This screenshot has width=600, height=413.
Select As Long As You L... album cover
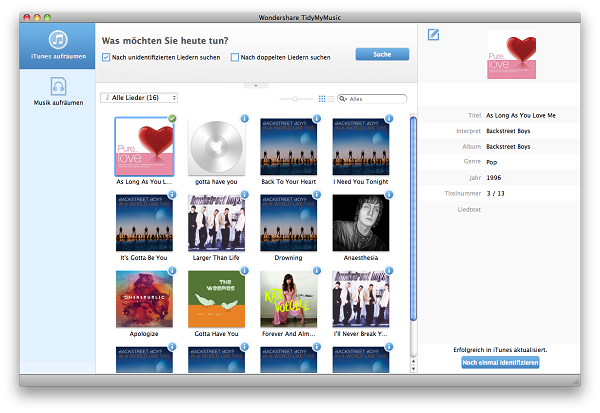coord(144,147)
